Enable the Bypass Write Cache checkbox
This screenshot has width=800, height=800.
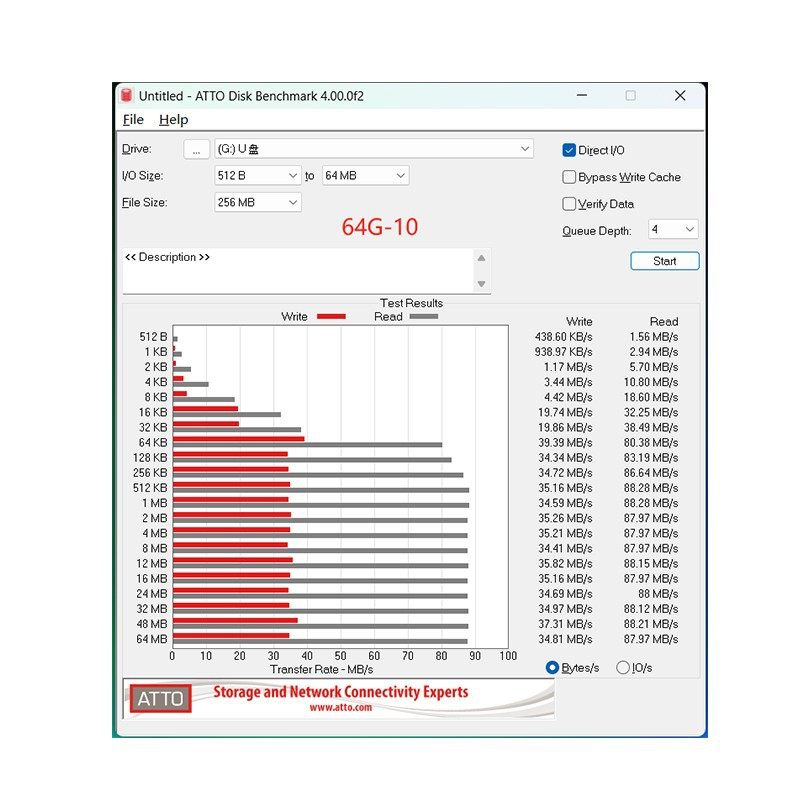point(569,177)
